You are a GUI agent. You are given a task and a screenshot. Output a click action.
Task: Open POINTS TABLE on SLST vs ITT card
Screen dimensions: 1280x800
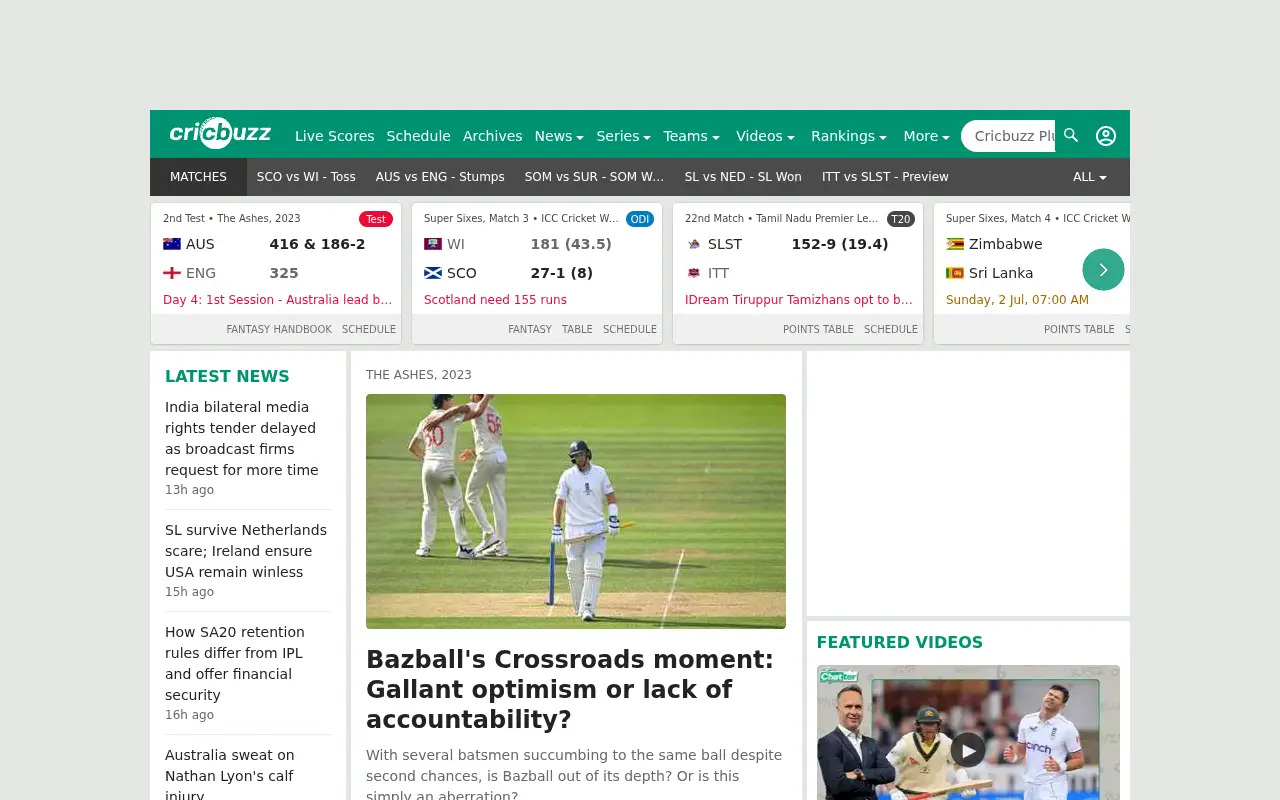[818, 329]
